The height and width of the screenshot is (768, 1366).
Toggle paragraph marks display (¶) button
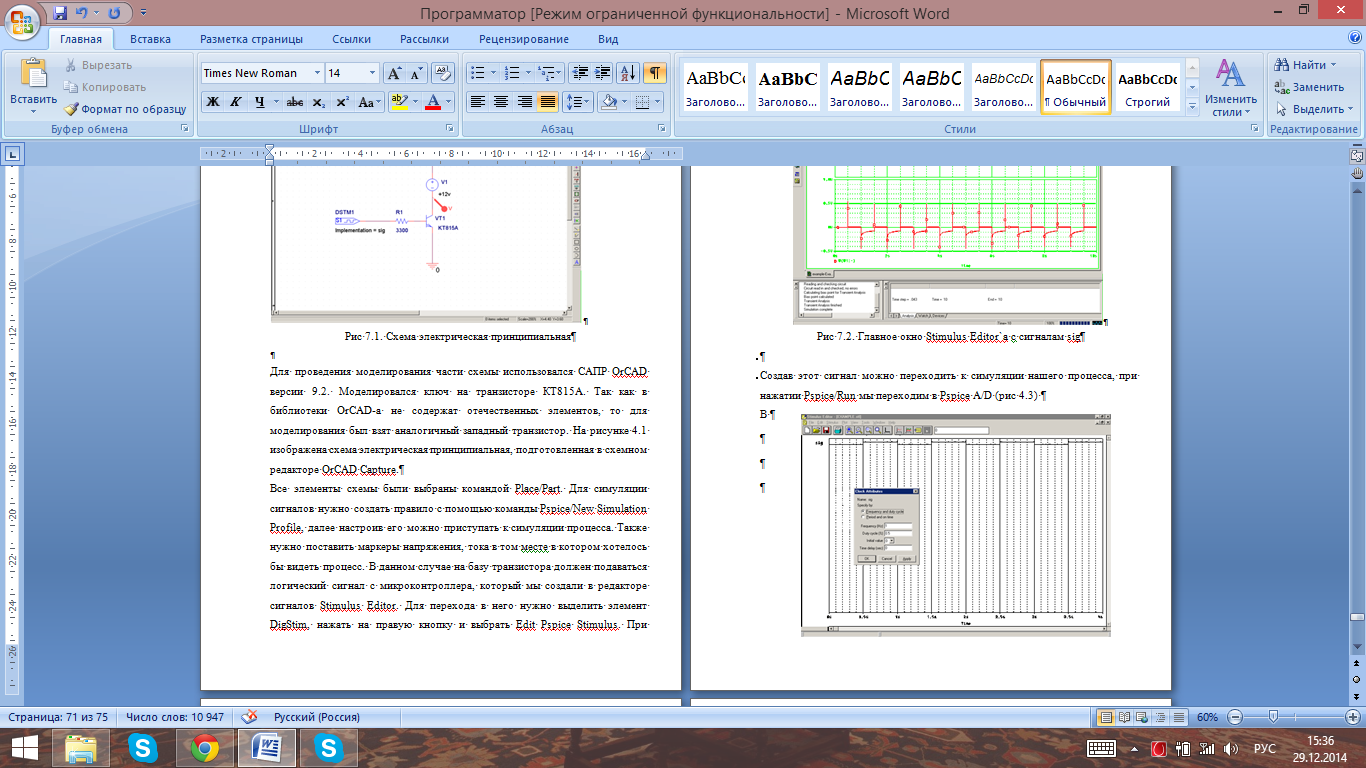coord(655,73)
